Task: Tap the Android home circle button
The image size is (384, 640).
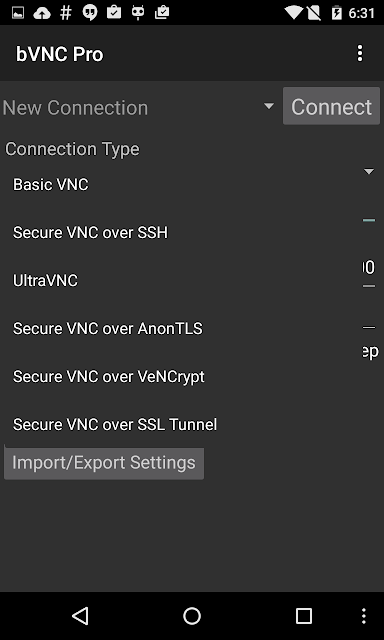Action: point(192,616)
